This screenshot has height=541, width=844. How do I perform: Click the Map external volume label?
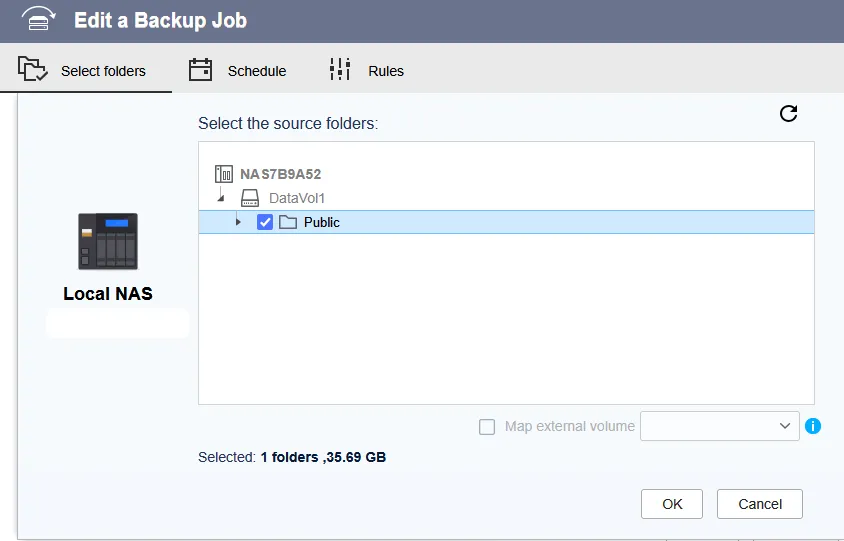point(569,426)
